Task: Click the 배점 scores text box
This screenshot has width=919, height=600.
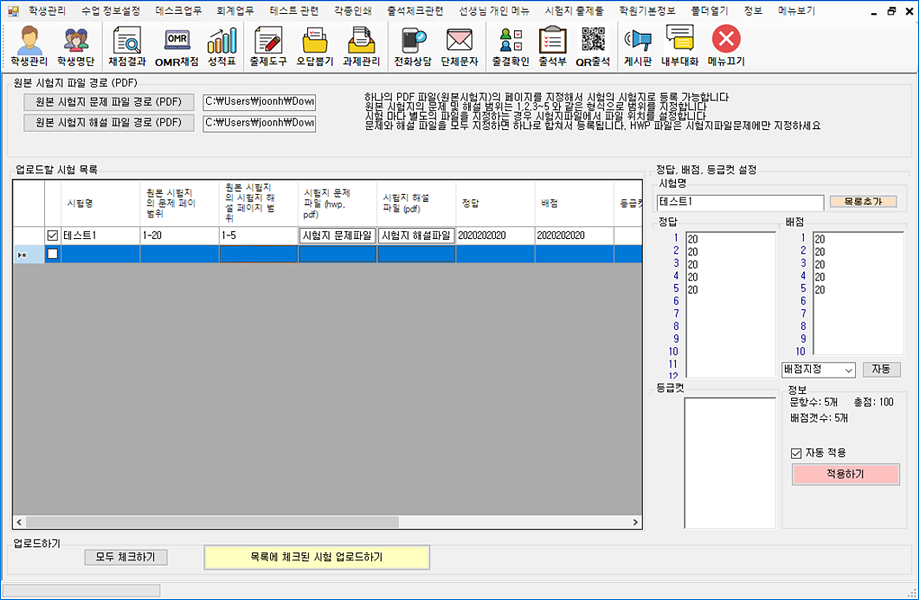Action: click(857, 294)
